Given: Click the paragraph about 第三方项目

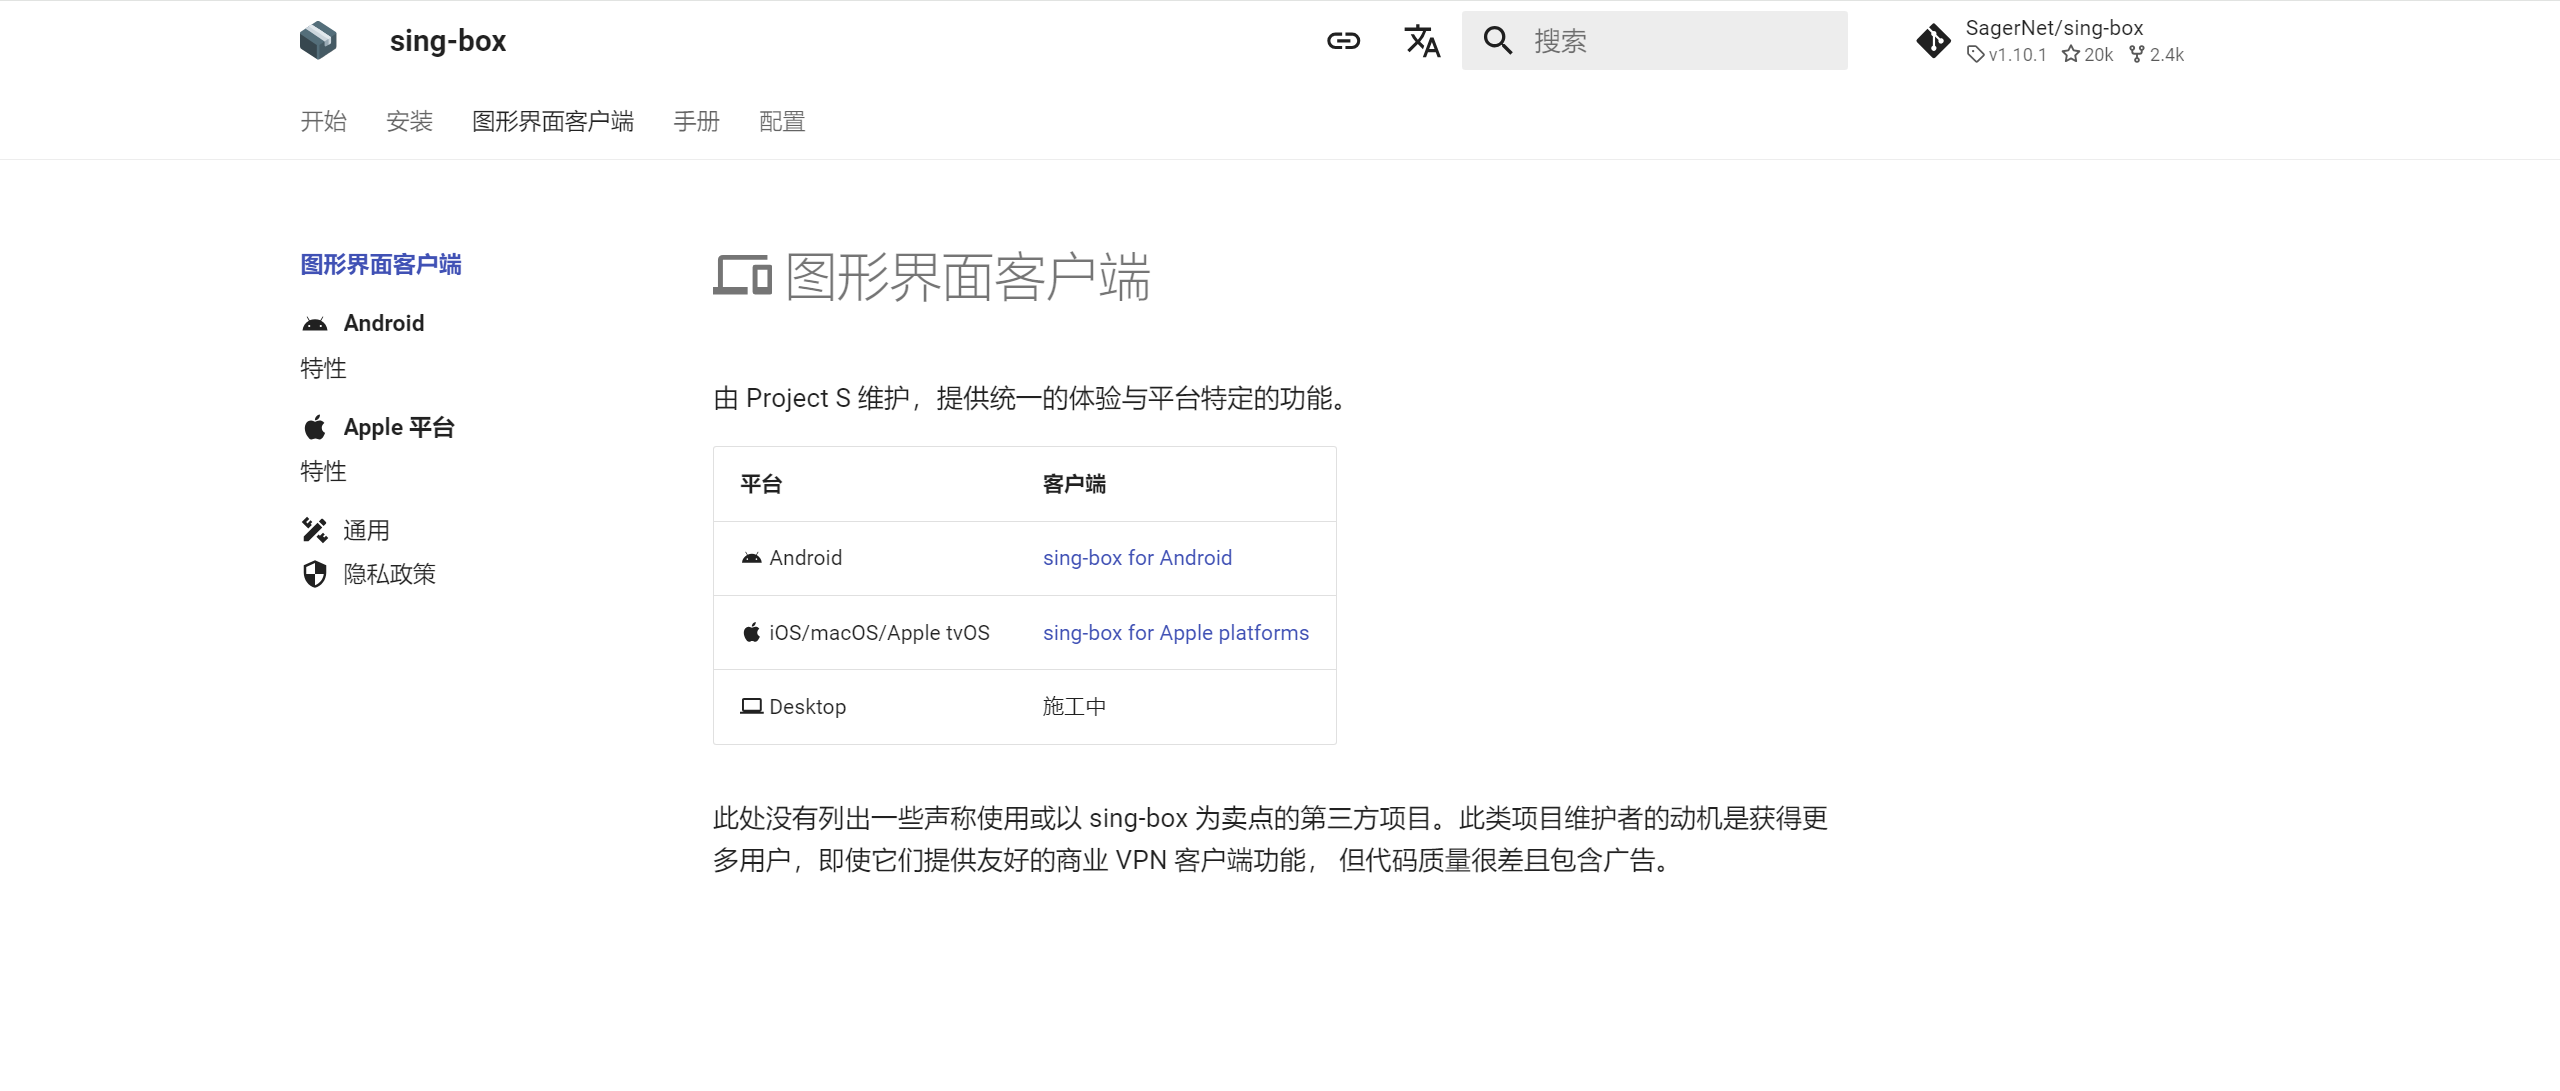Looking at the screenshot, I should [x=1270, y=839].
